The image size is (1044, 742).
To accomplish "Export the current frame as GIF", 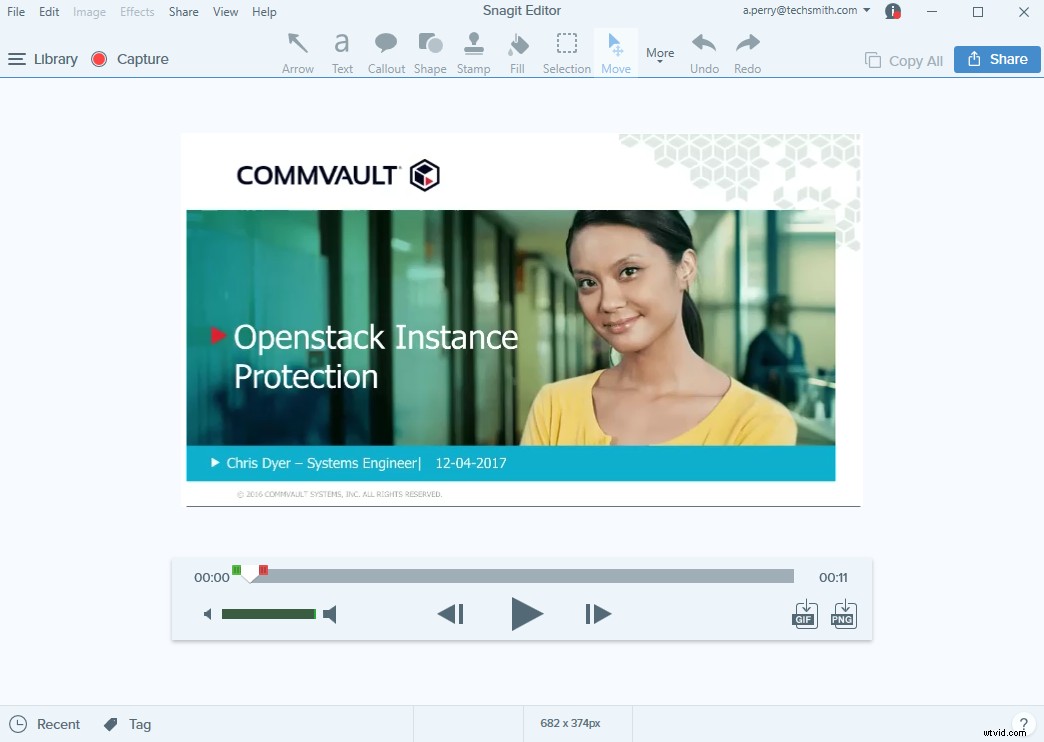I will (x=804, y=614).
